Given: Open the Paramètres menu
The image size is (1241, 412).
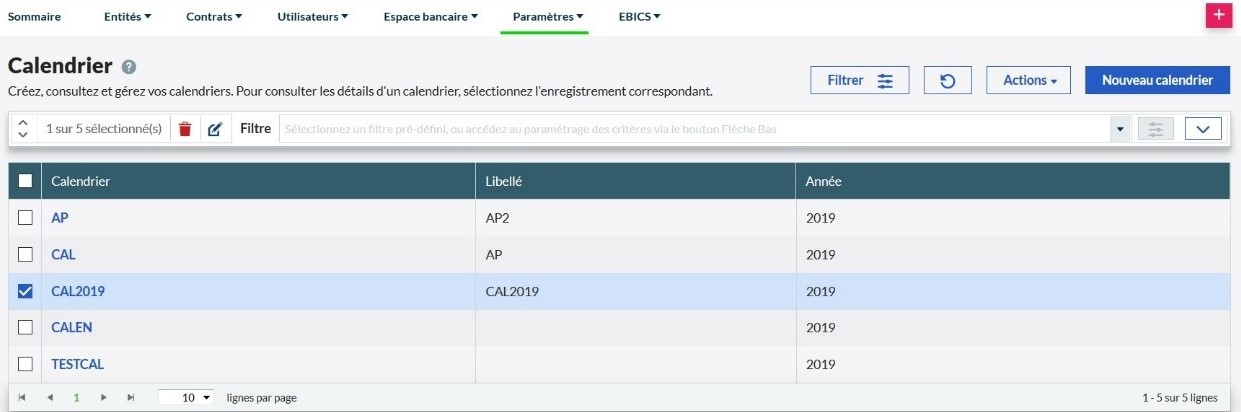Looking at the screenshot, I should click(x=547, y=17).
